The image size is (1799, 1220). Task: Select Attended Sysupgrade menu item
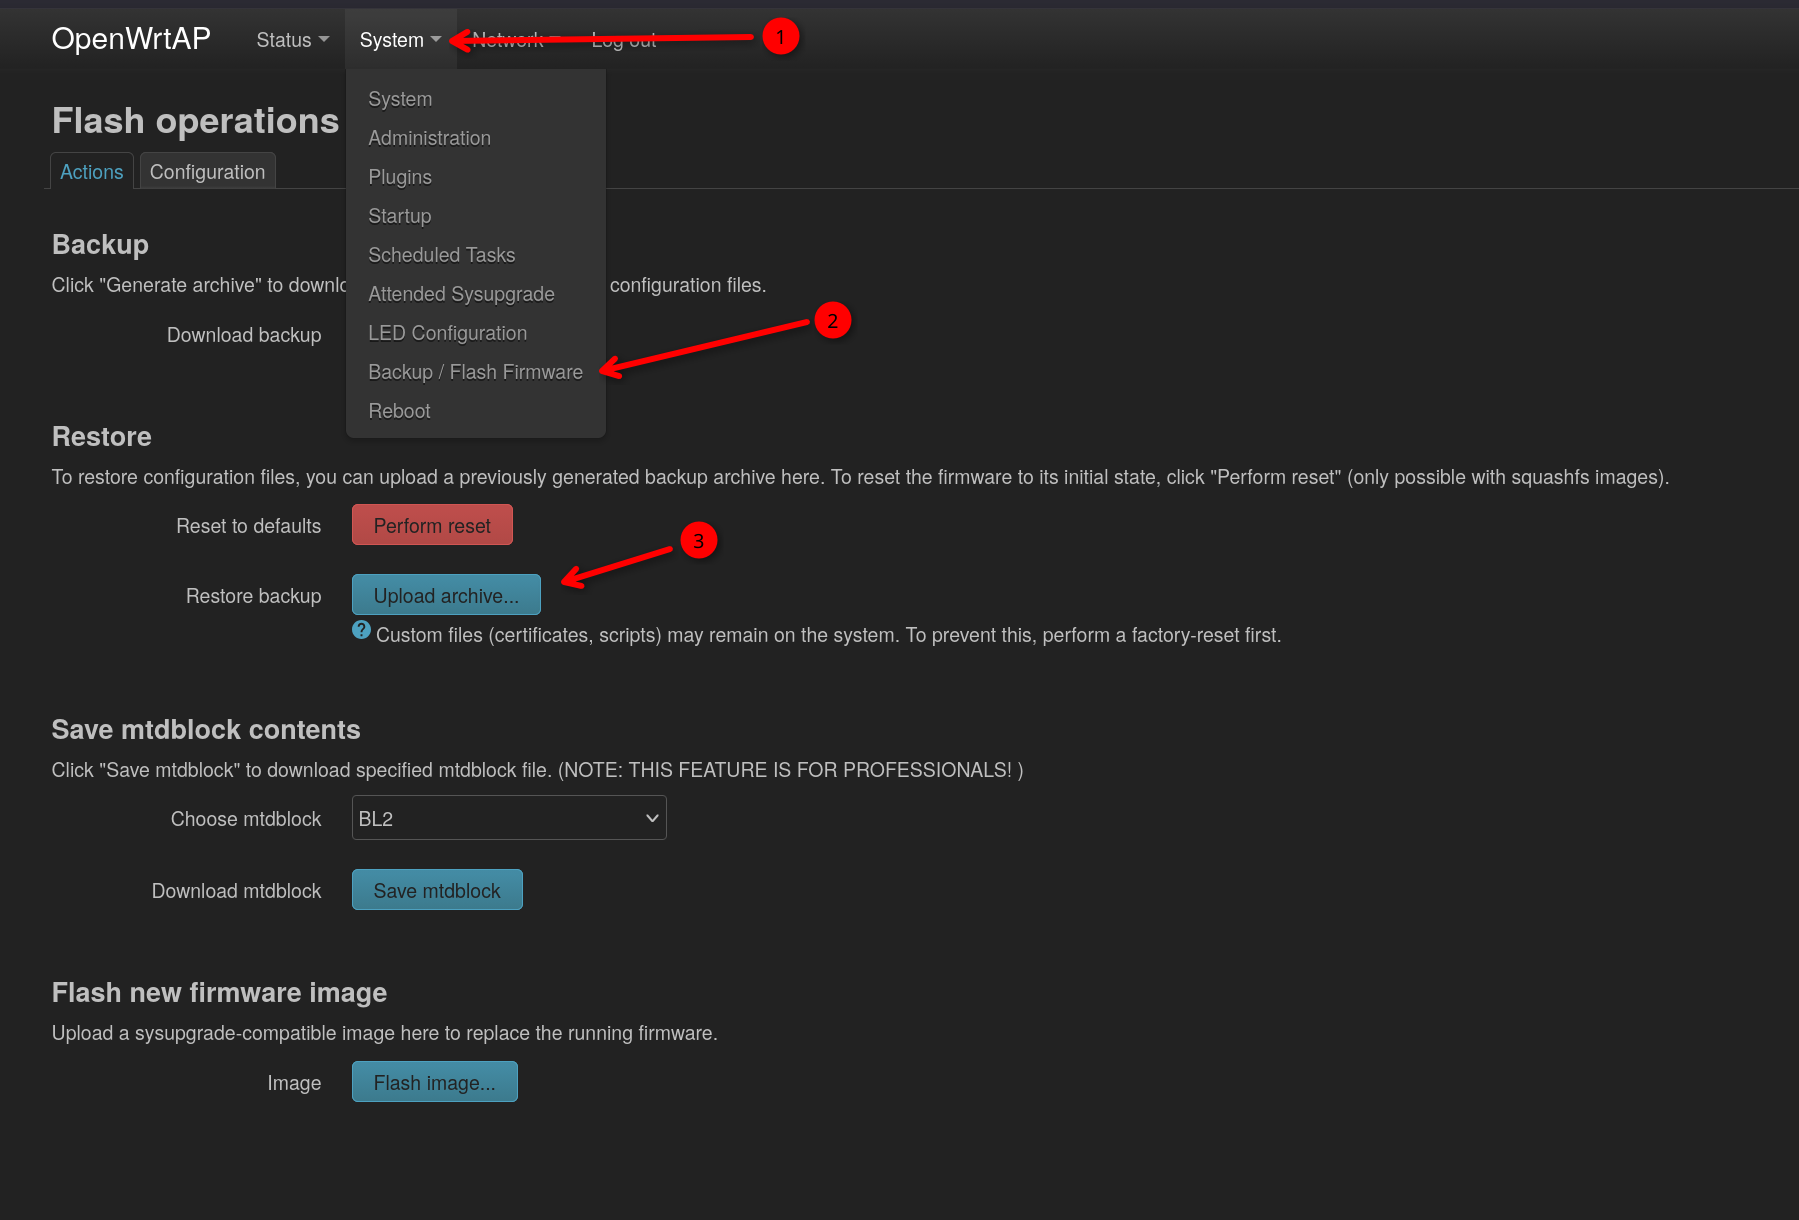click(x=461, y=294)
